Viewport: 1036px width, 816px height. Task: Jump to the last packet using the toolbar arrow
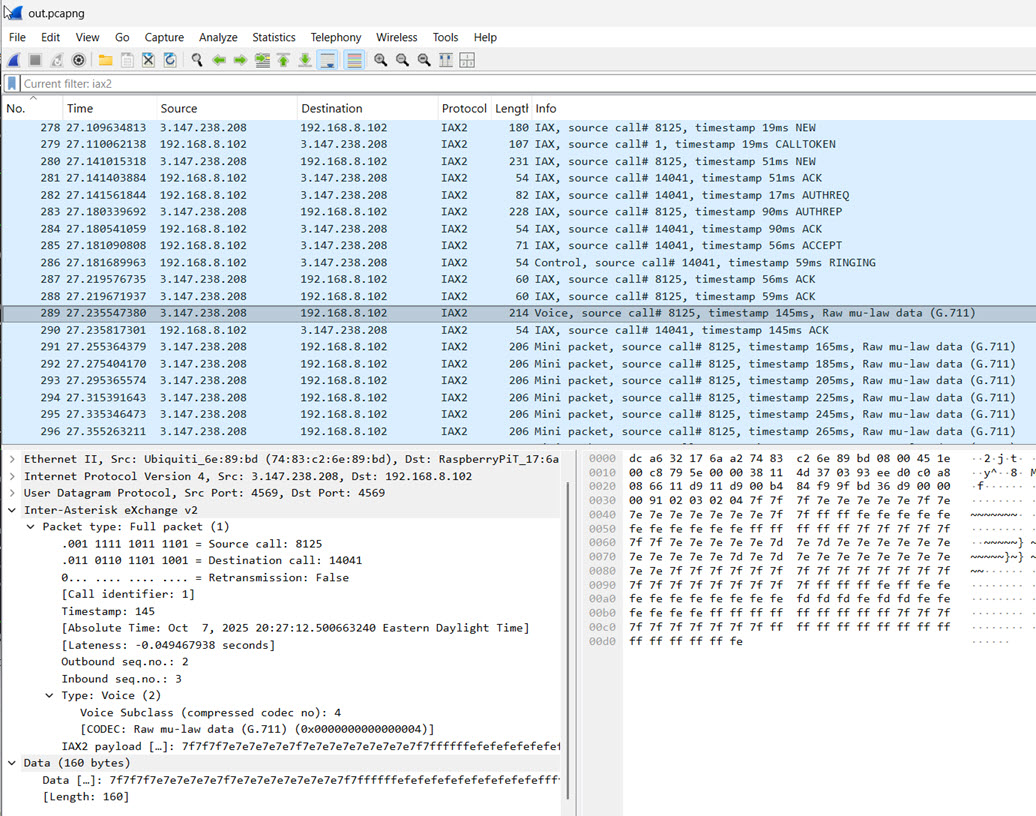(x=305, y=60)
